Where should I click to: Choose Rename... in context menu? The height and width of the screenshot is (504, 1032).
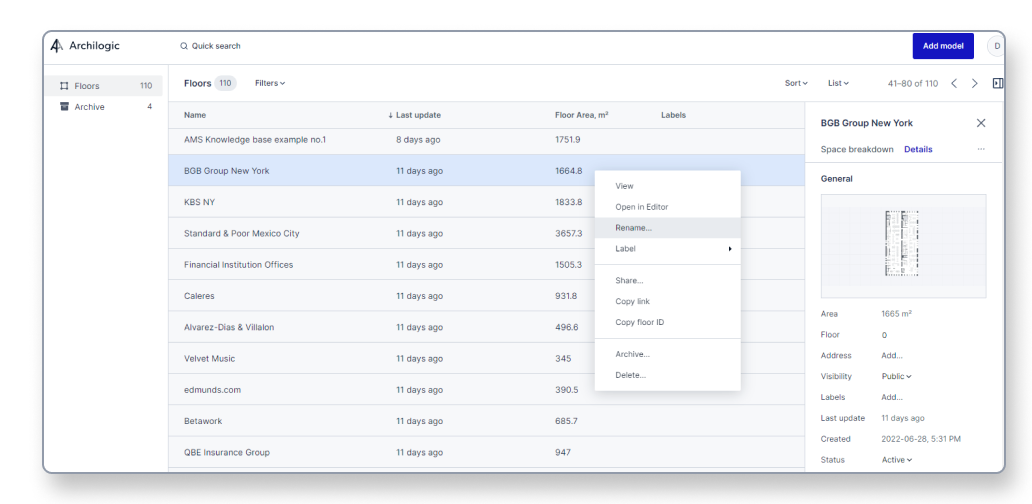click(667, 228)
